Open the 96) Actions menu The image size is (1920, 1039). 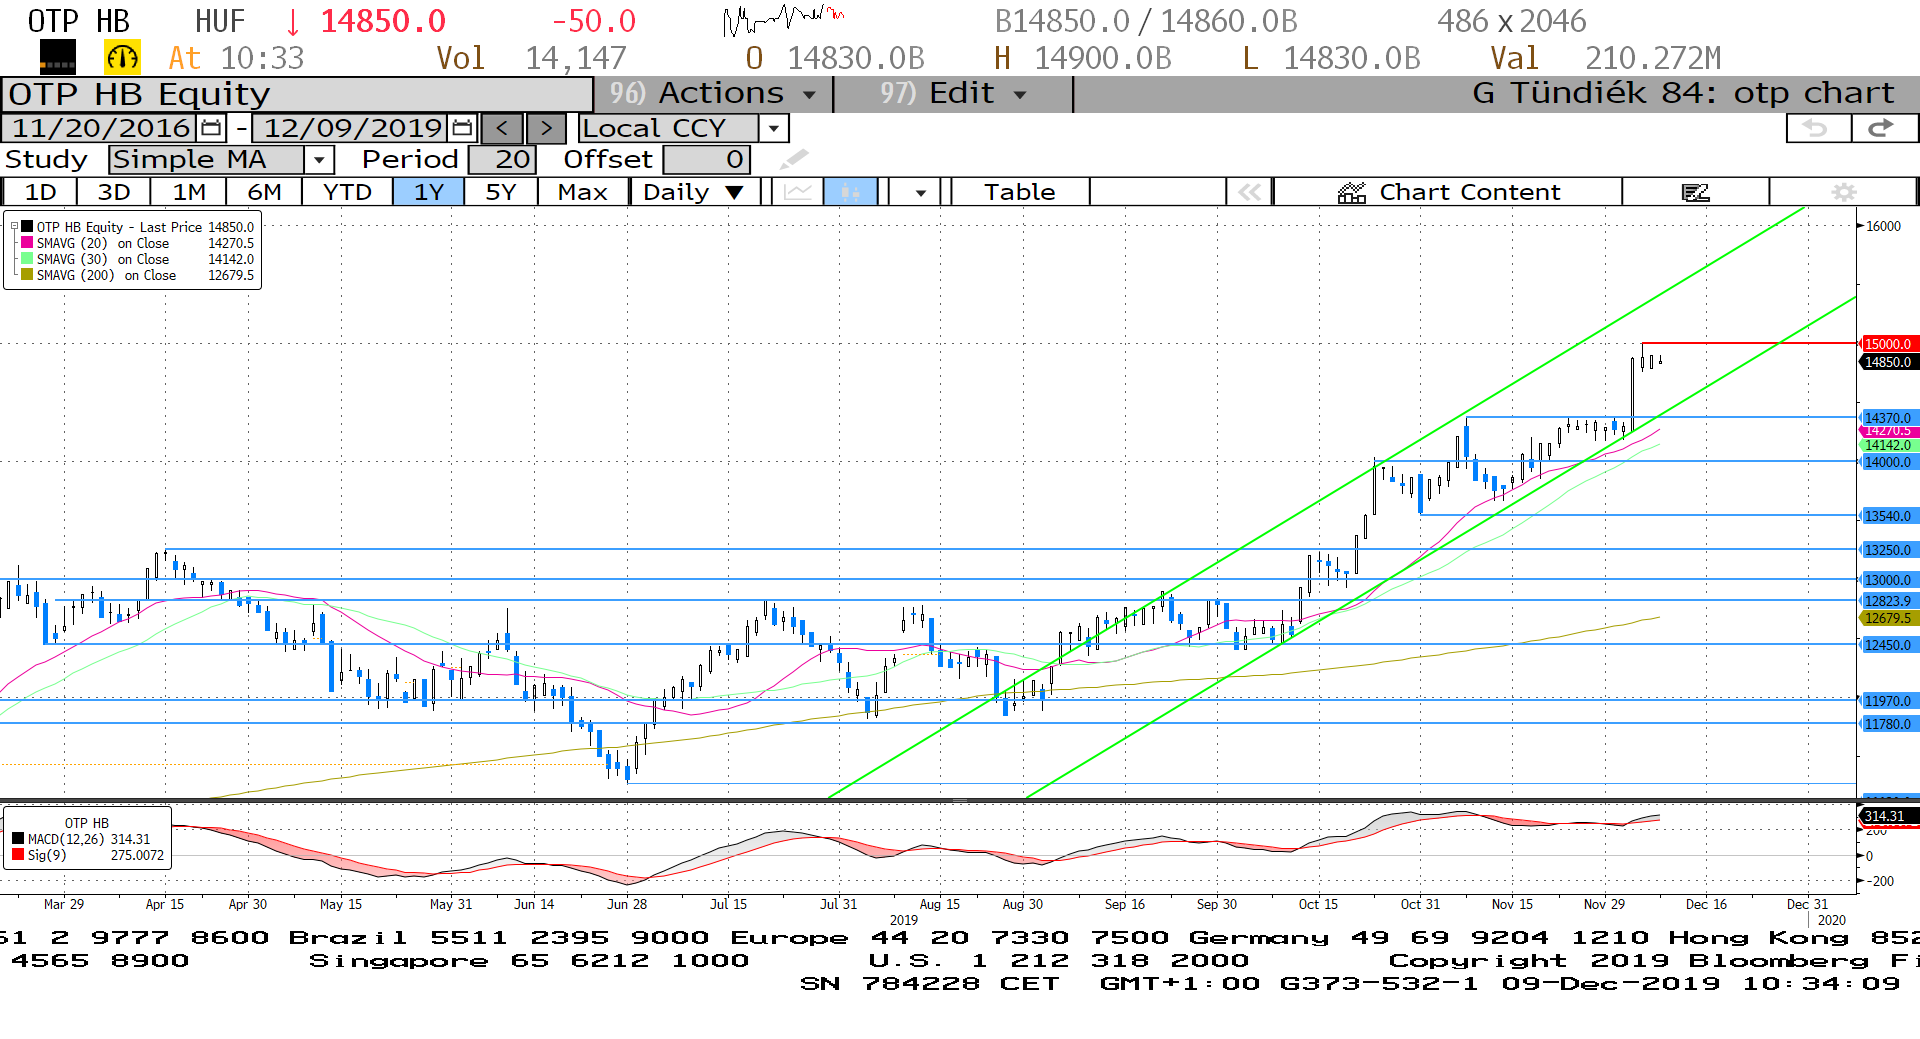(x=714, y=94)
